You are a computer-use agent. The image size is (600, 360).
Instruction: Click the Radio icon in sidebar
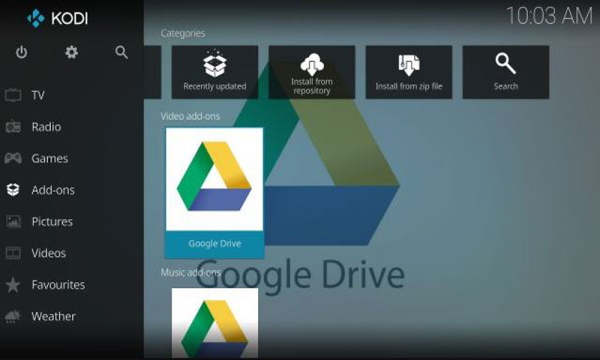pyautogui.click(x=13, y=127)
